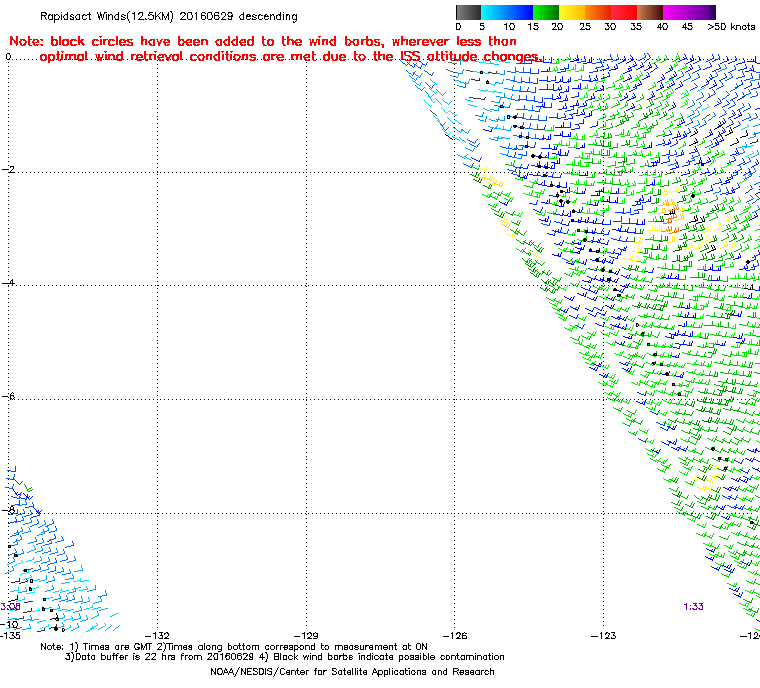Click the '25' label under the color legend
The height and width of the screenshot is (688, 760).
tap(585, 27)
